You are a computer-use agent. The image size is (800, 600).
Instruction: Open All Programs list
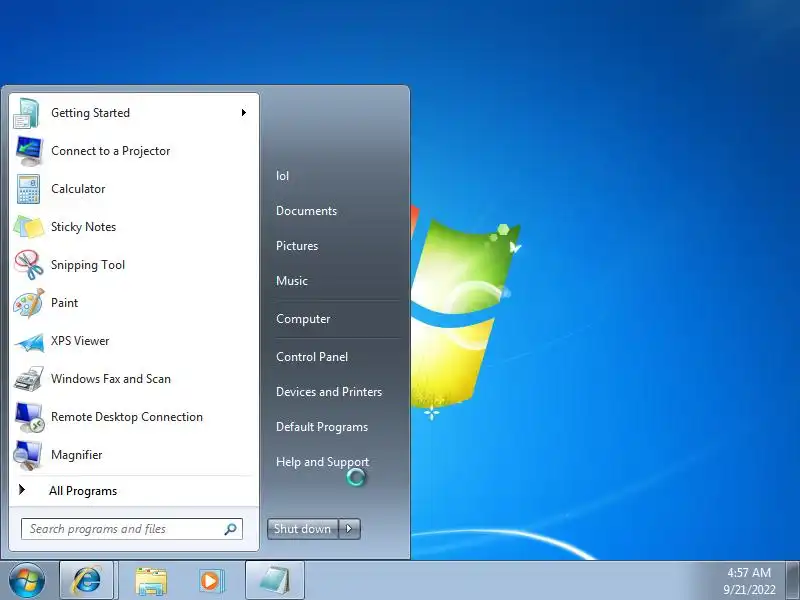pyautogui.click(x=83, y=491)
